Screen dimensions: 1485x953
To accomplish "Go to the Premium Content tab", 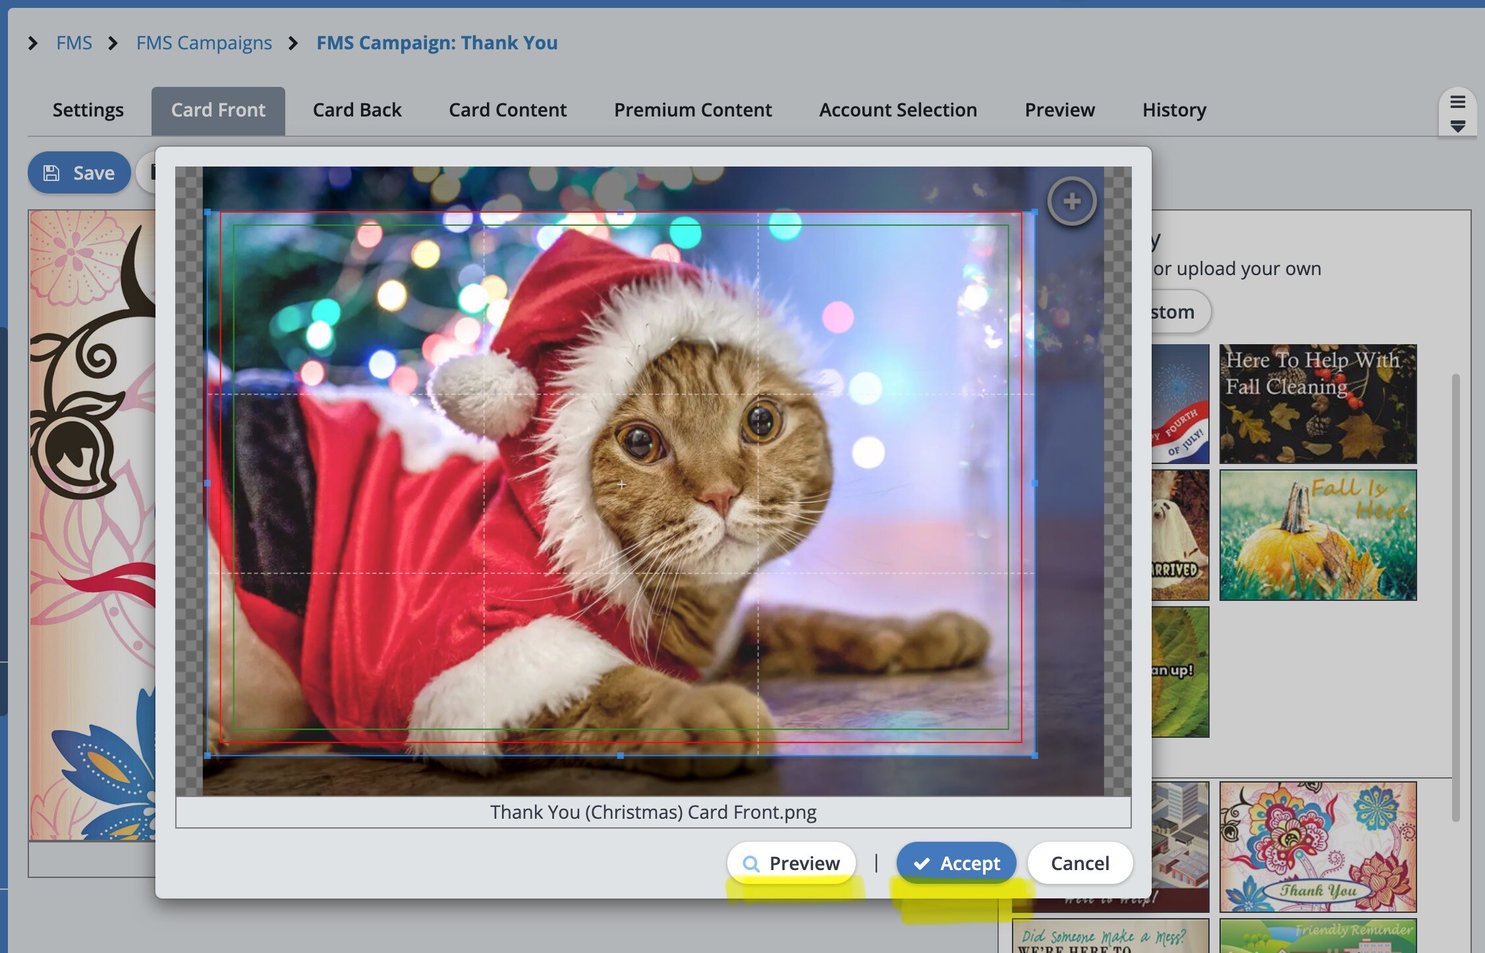I will (x=693, y=110).
